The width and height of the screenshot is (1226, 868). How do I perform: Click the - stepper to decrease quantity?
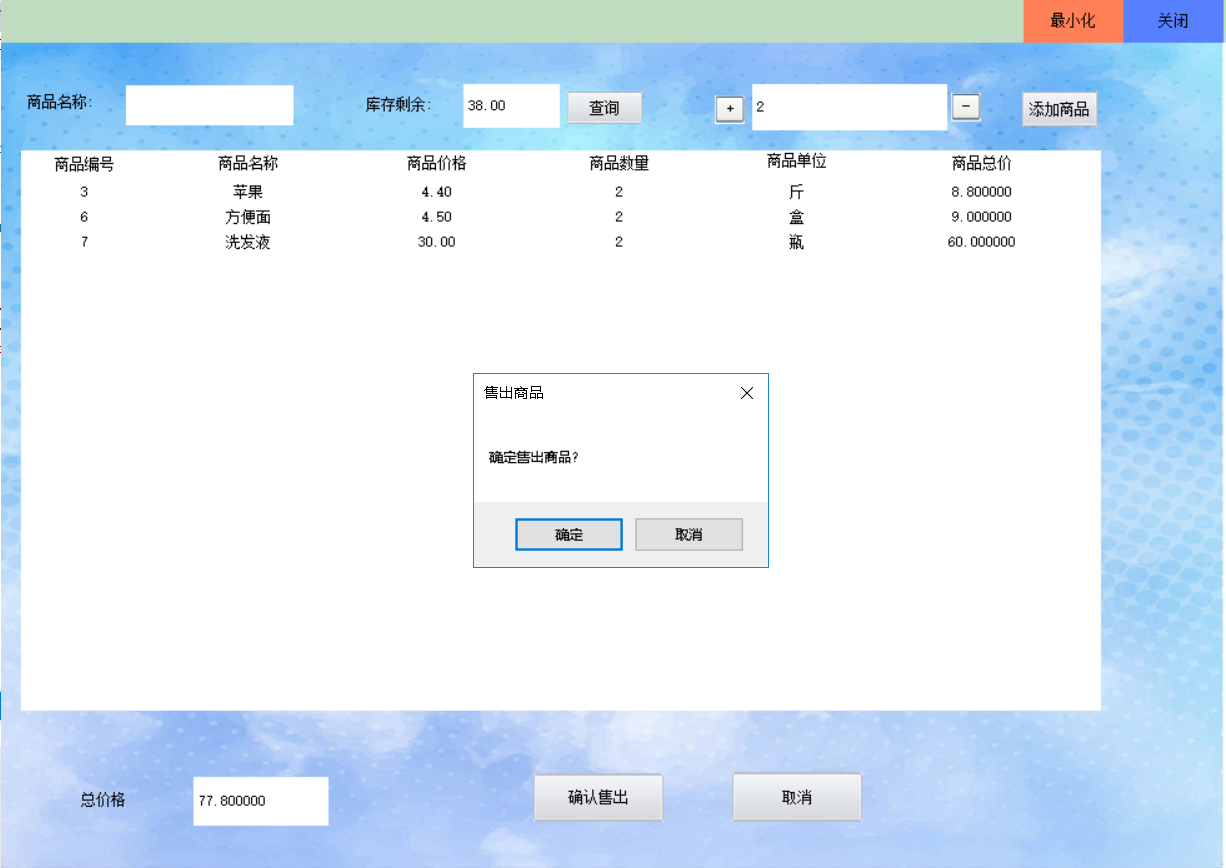[965, 107]
